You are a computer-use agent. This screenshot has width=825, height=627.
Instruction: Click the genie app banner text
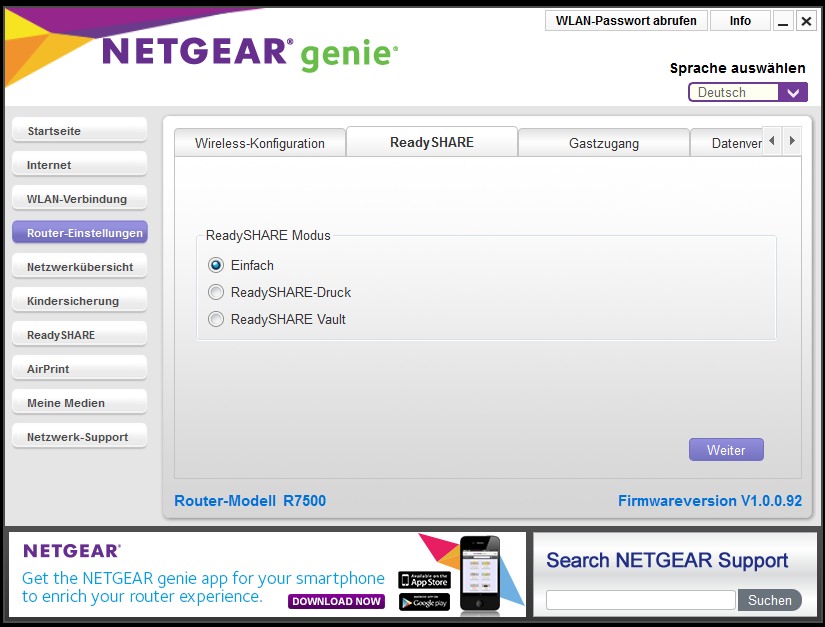203,587
